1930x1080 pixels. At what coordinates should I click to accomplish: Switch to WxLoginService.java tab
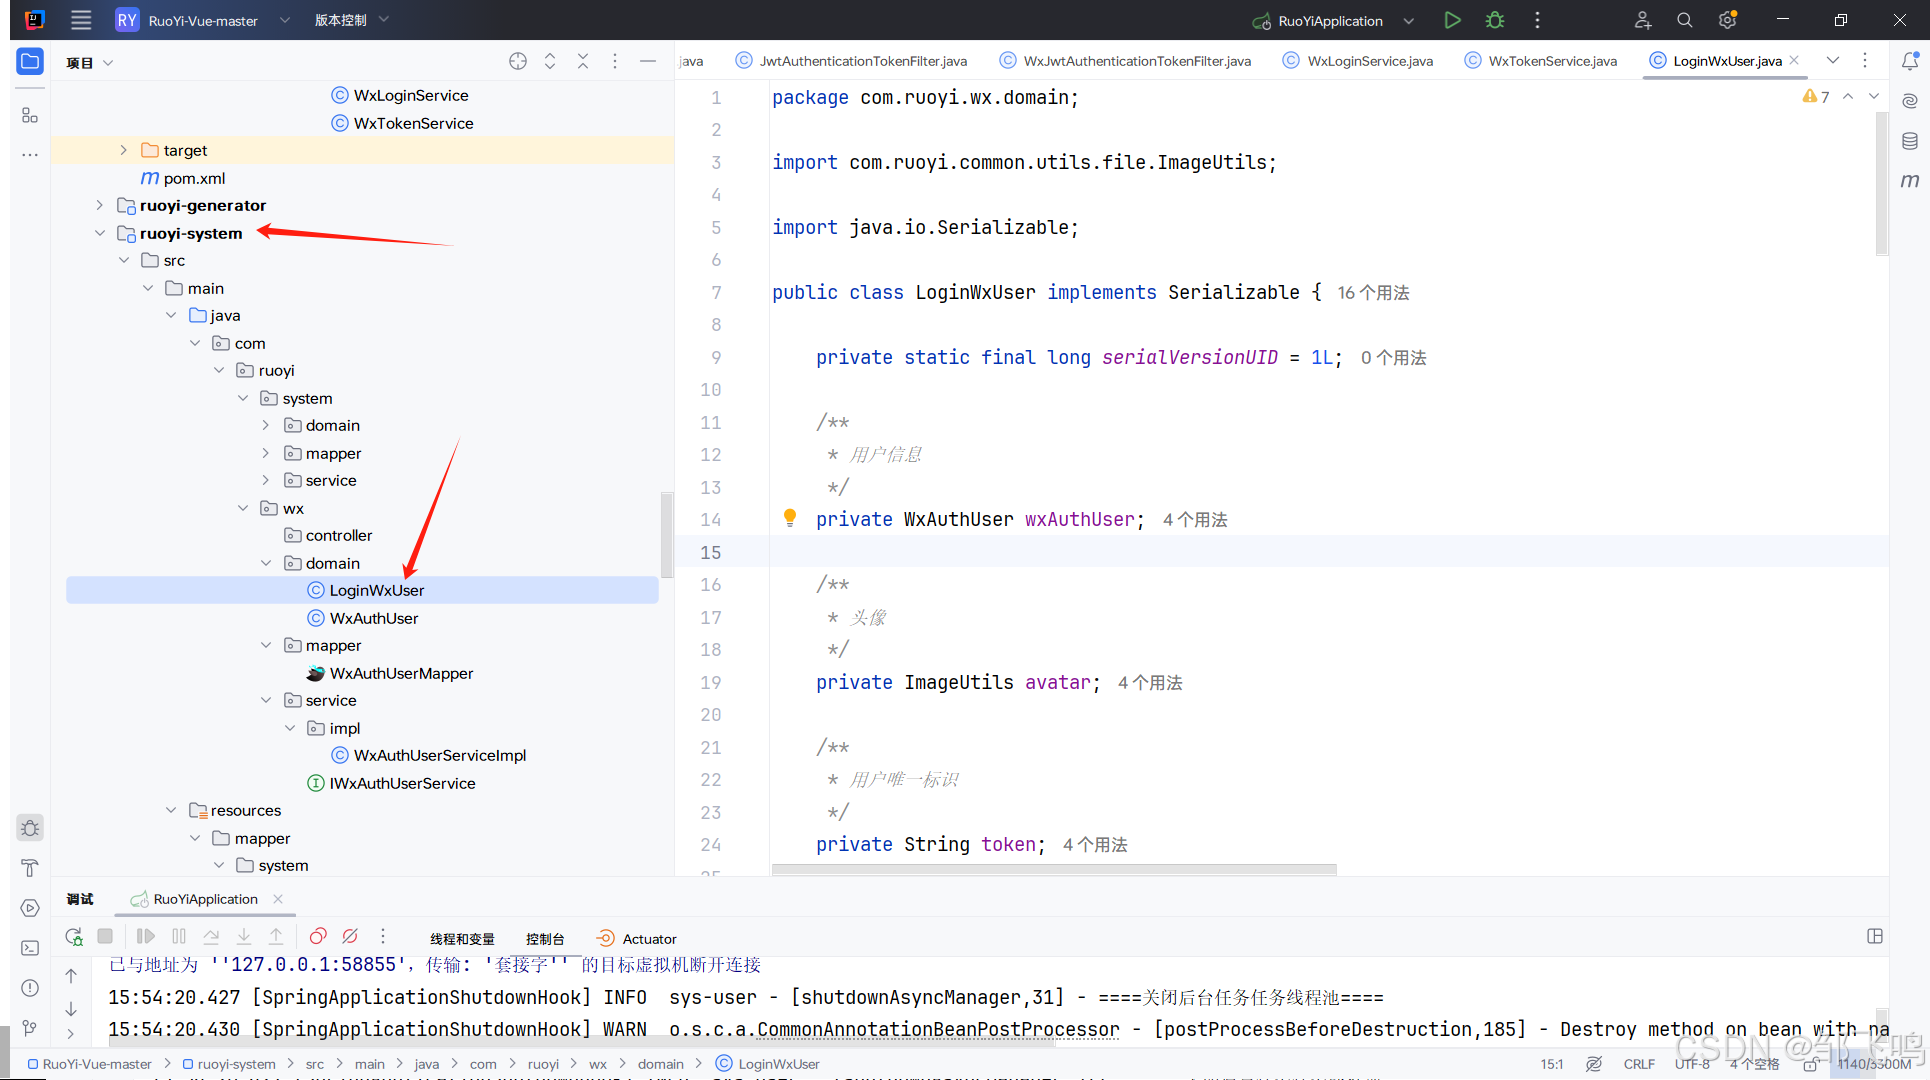click(1360, 61)
